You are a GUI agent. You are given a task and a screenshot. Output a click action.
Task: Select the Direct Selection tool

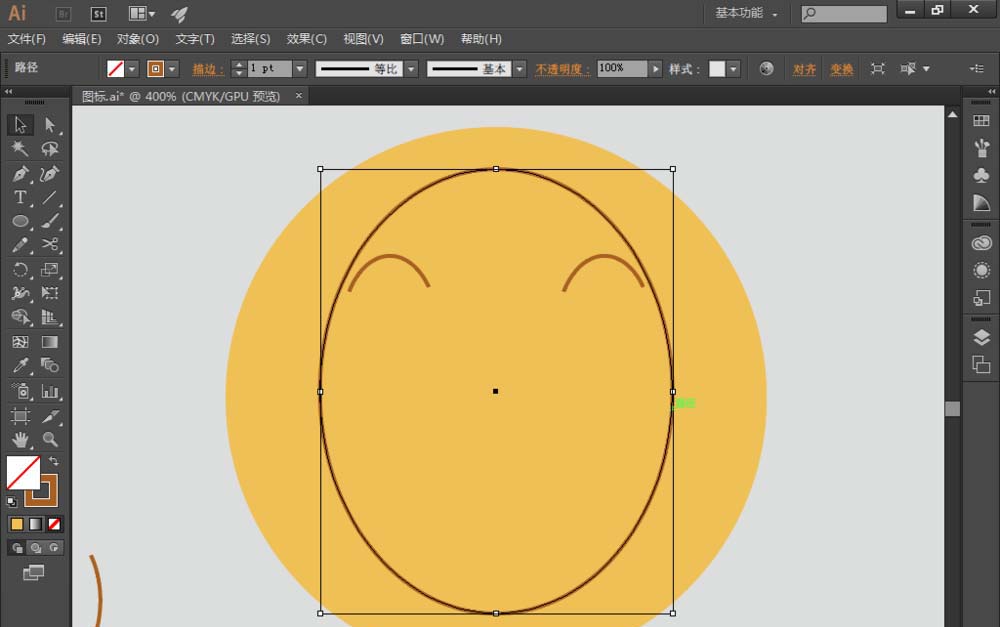click(x=50, y=124)
